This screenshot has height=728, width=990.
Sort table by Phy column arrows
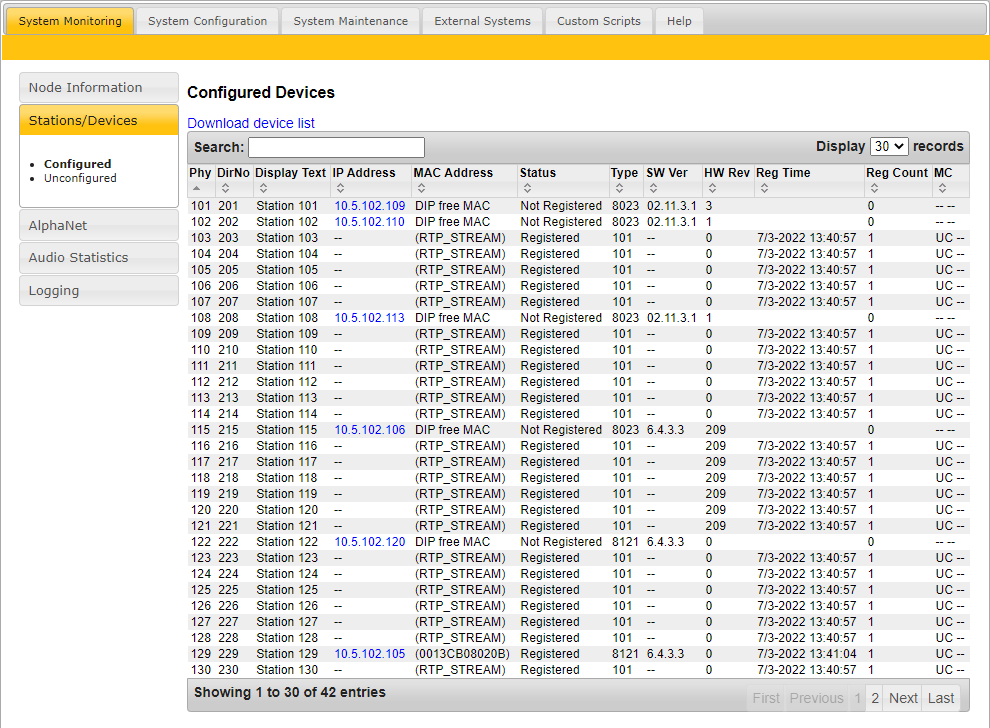[x=197, y=188]
